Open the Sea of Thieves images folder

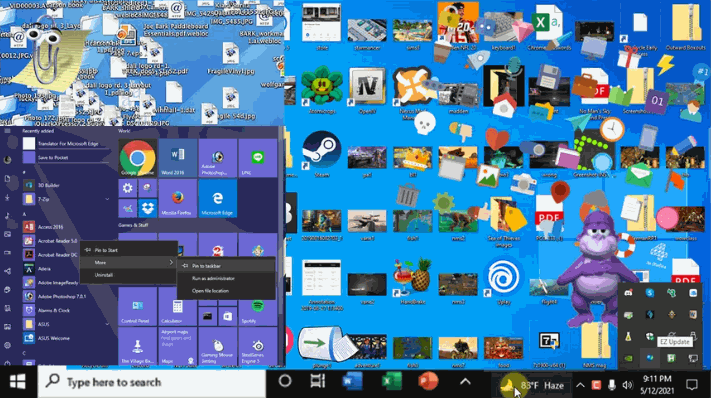point(503,222)
